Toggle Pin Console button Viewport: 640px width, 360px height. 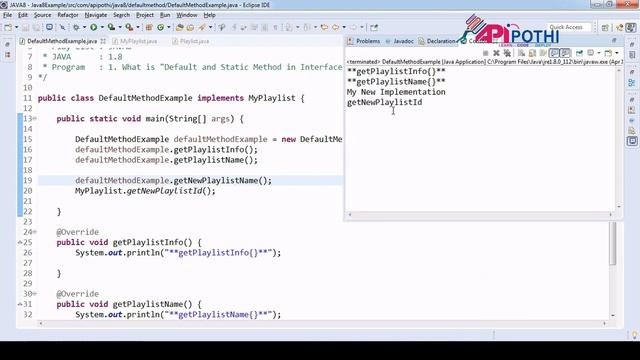(579, 53)
